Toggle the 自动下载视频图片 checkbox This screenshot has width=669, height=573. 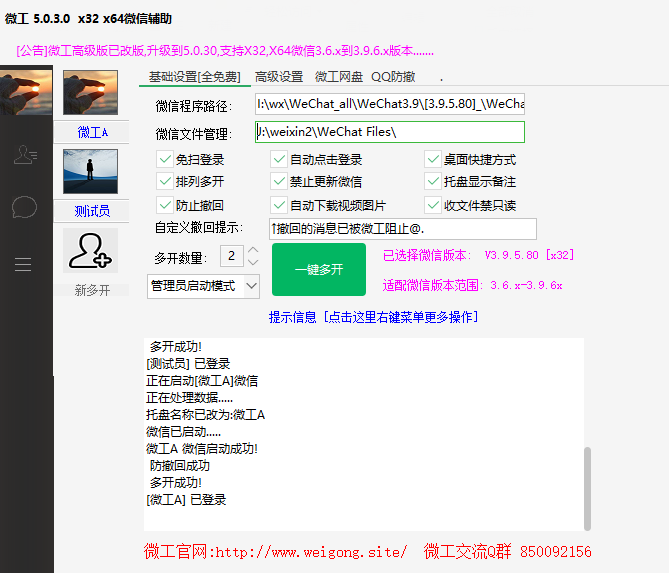(279, 205)
